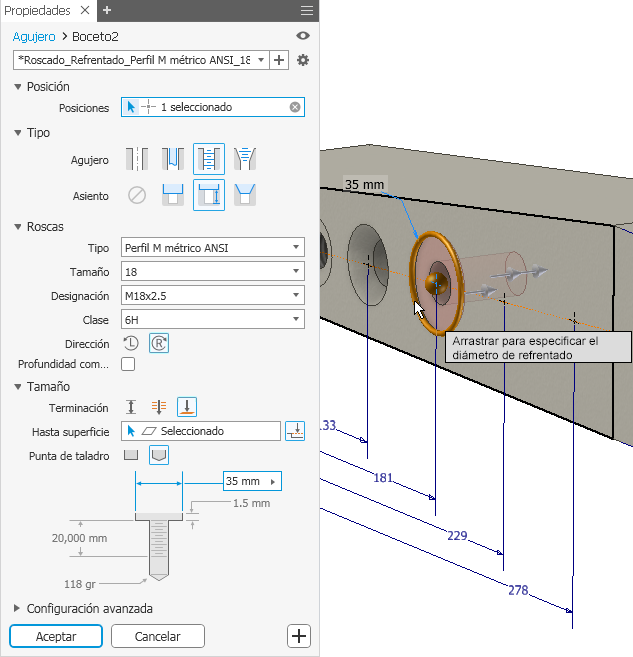
Task: Click Cancelar button
Action: pyautogui.click(x=158, y=636)
